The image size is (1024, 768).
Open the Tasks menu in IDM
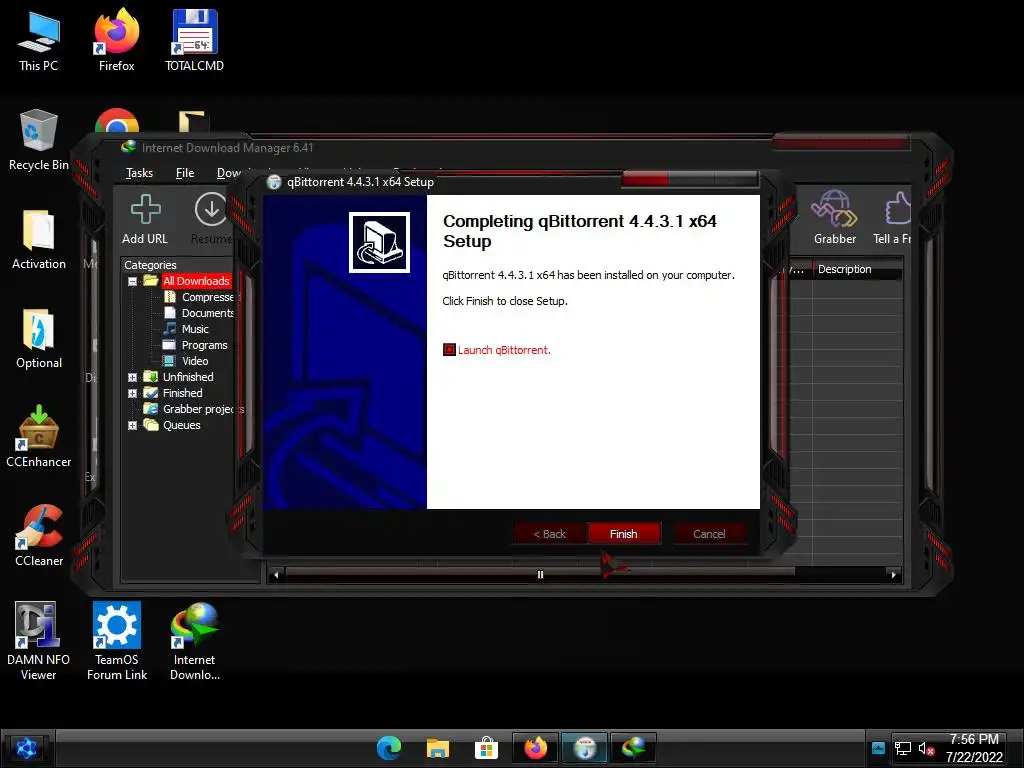point(139,173)
